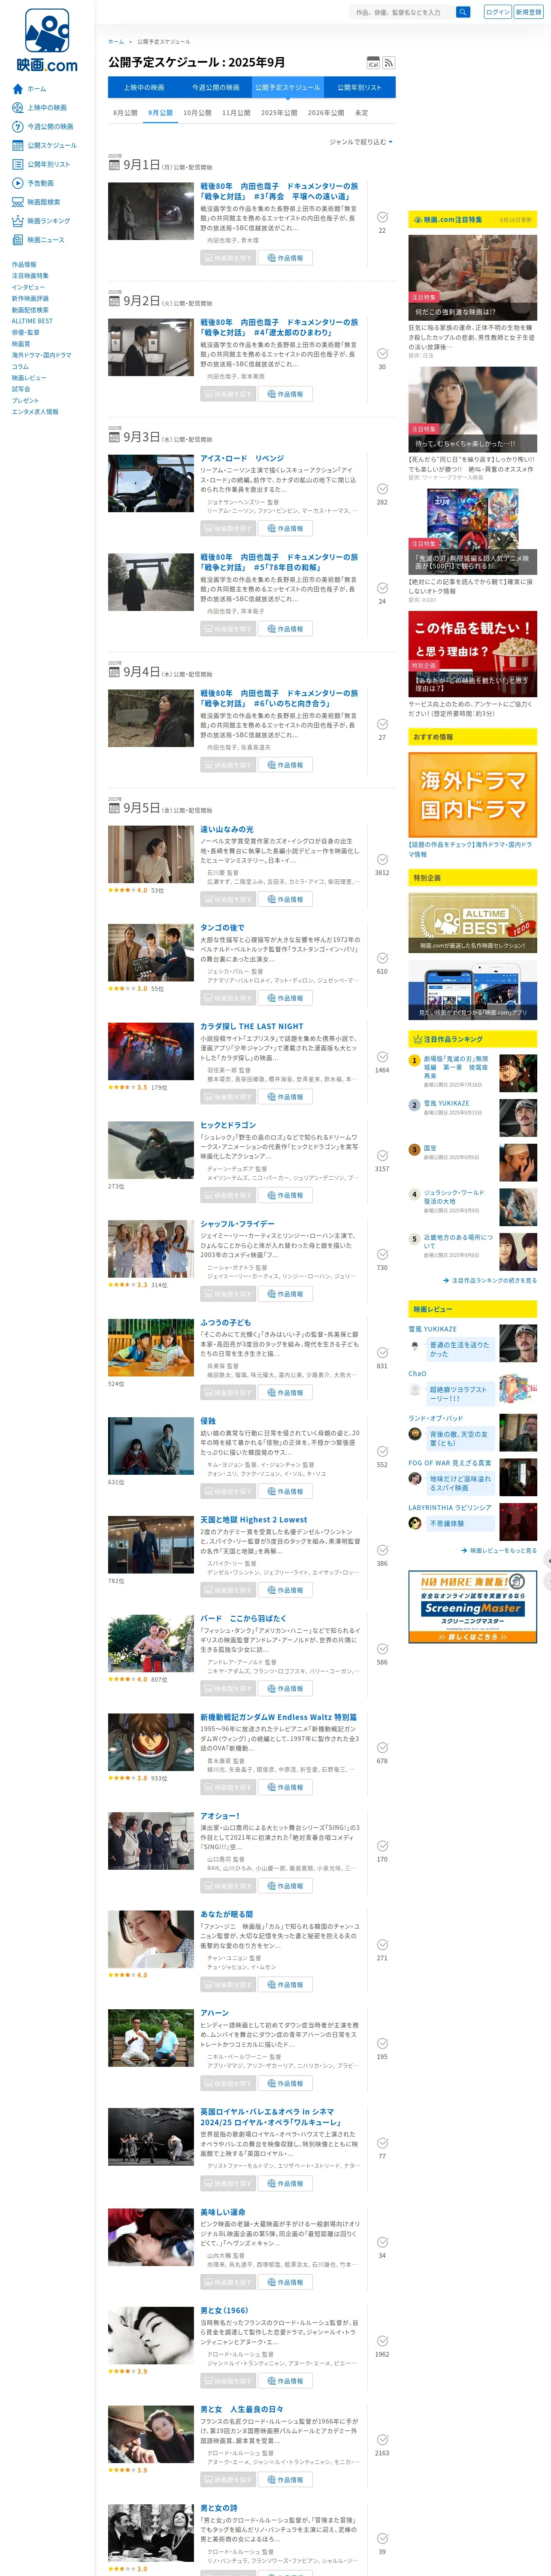This screenshot has width=551, height=2576.
Task: Select the 10月公開 month tab
Action: click(197, 113)
